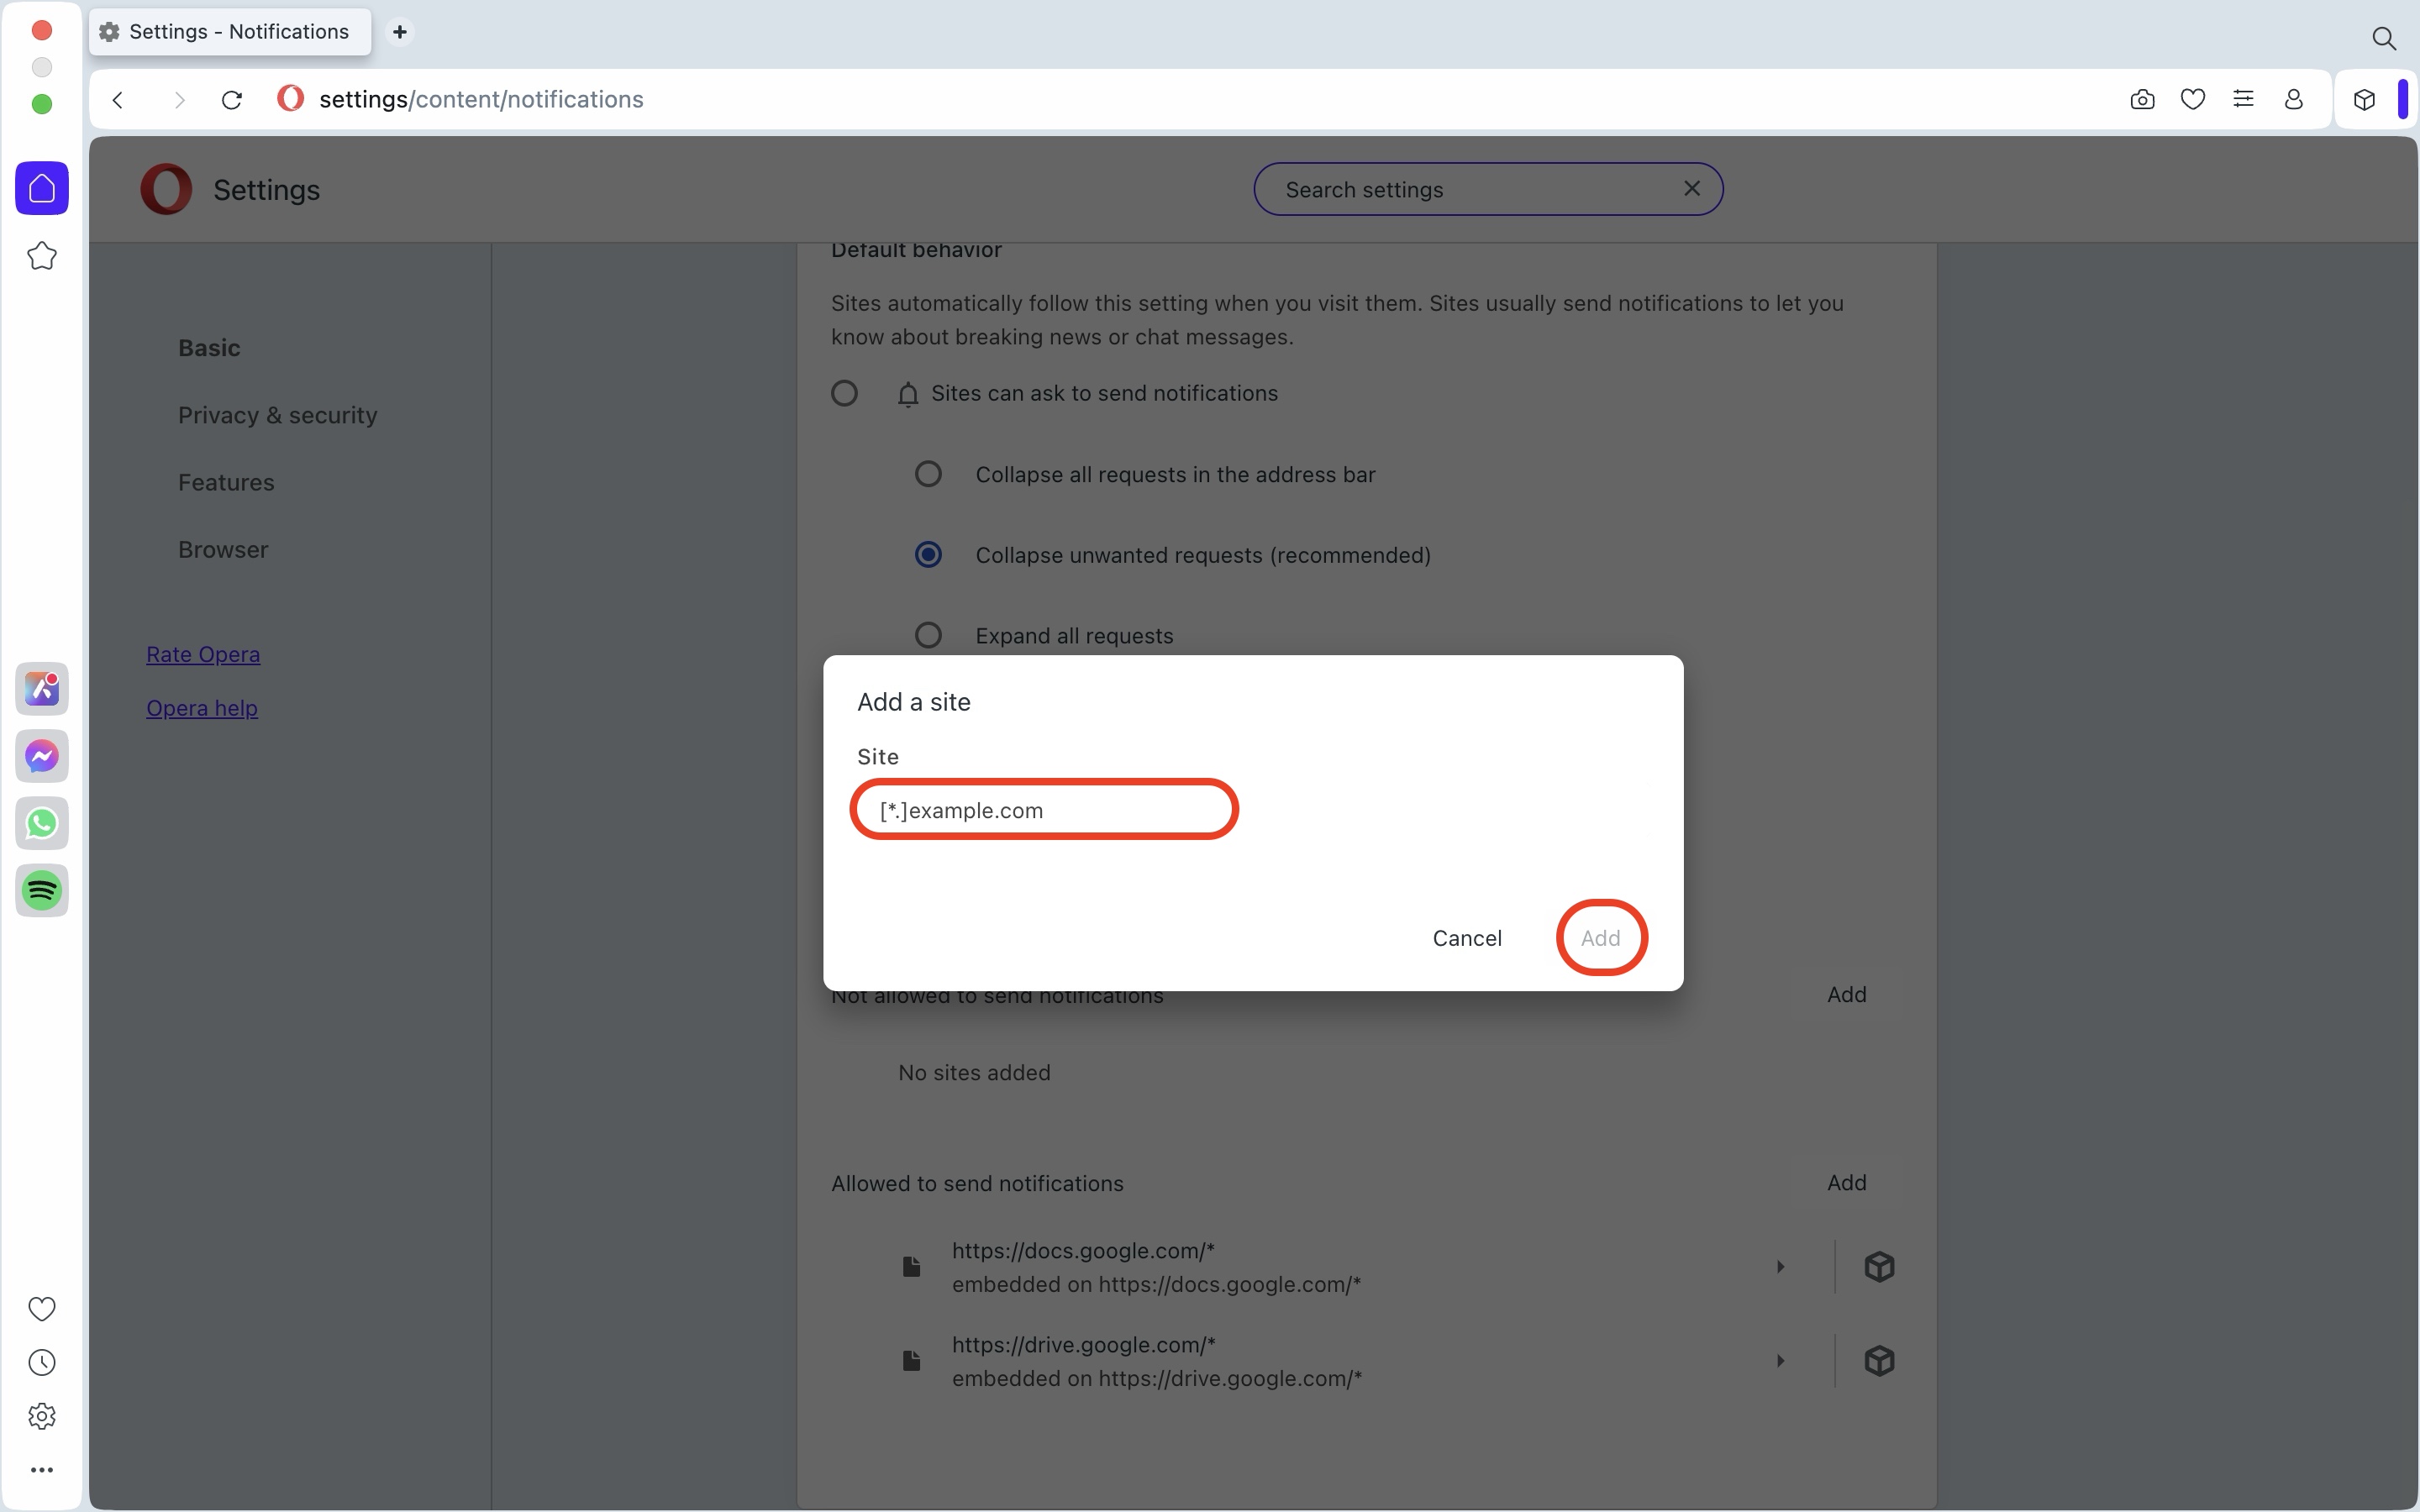The image size is (2420, 1512).
Task: Click the extension cube for drive.google.com entry
Action: point(1879,1361)
